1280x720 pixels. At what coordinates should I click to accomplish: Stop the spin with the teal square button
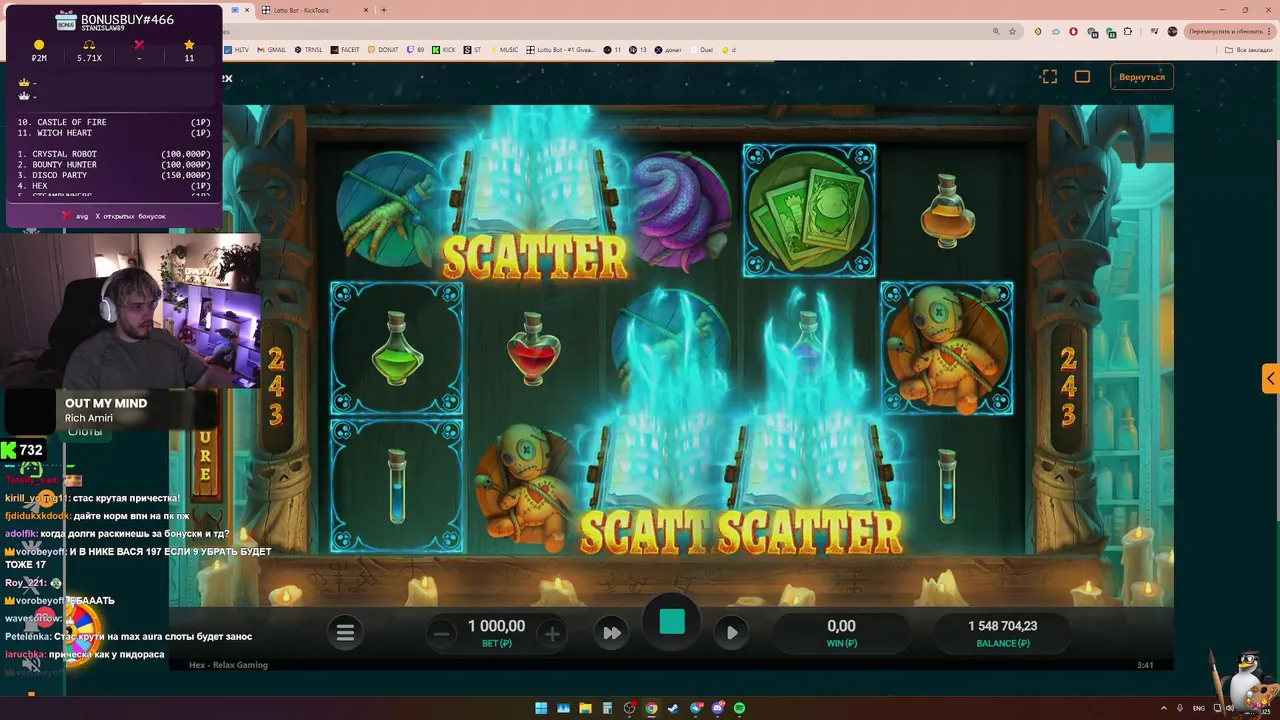[x=672, y=622]
